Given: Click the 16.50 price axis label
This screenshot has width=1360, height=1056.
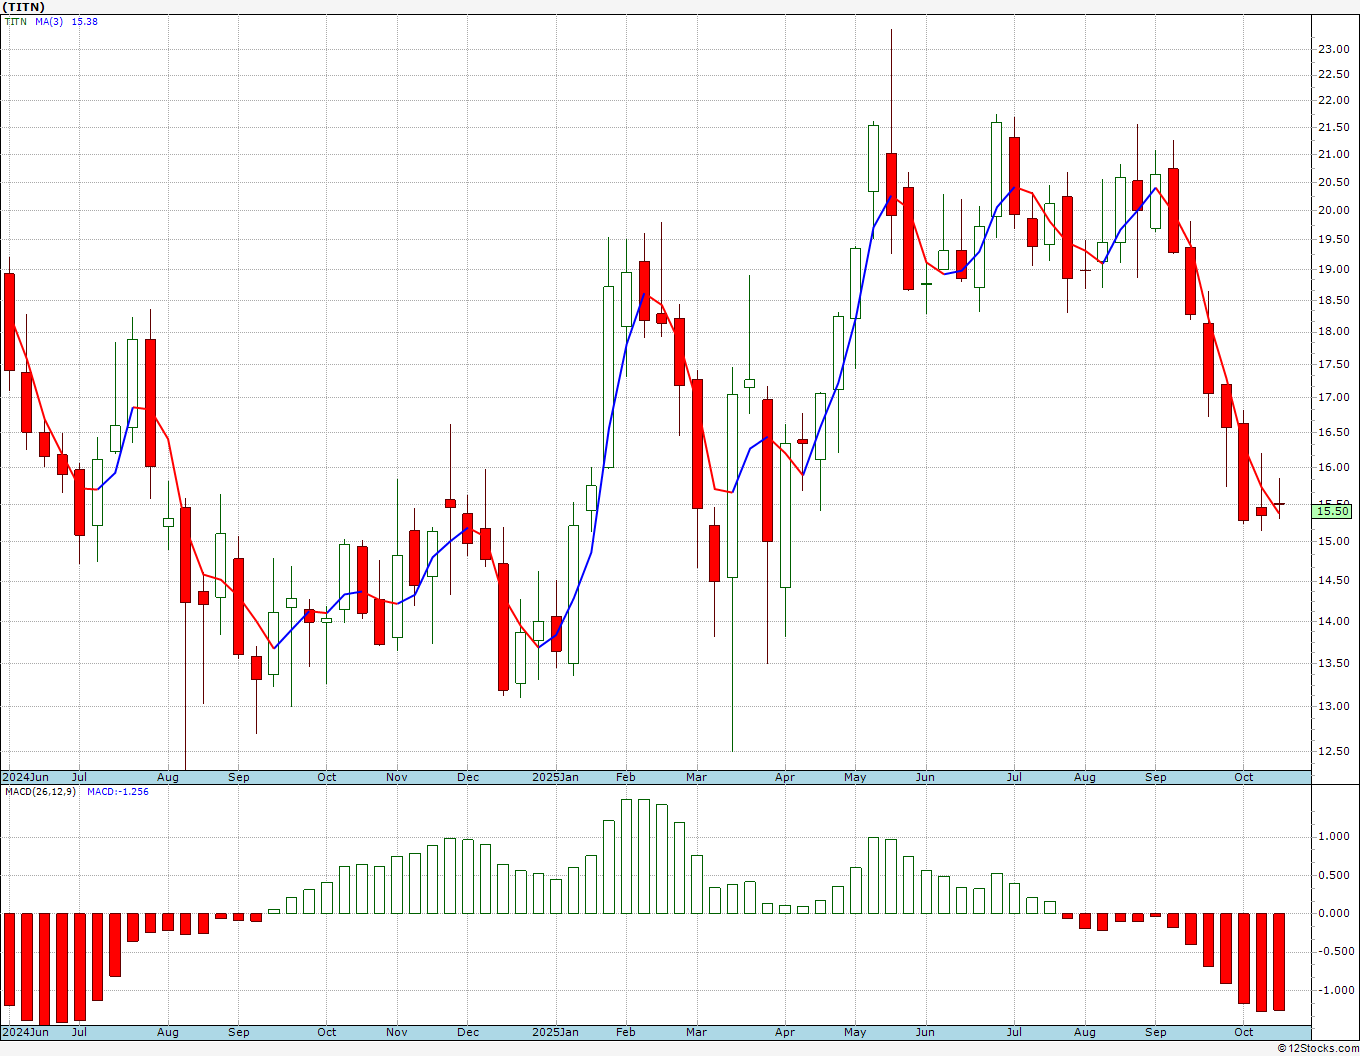Looking at the screenshot, I should click(1332, 433).
